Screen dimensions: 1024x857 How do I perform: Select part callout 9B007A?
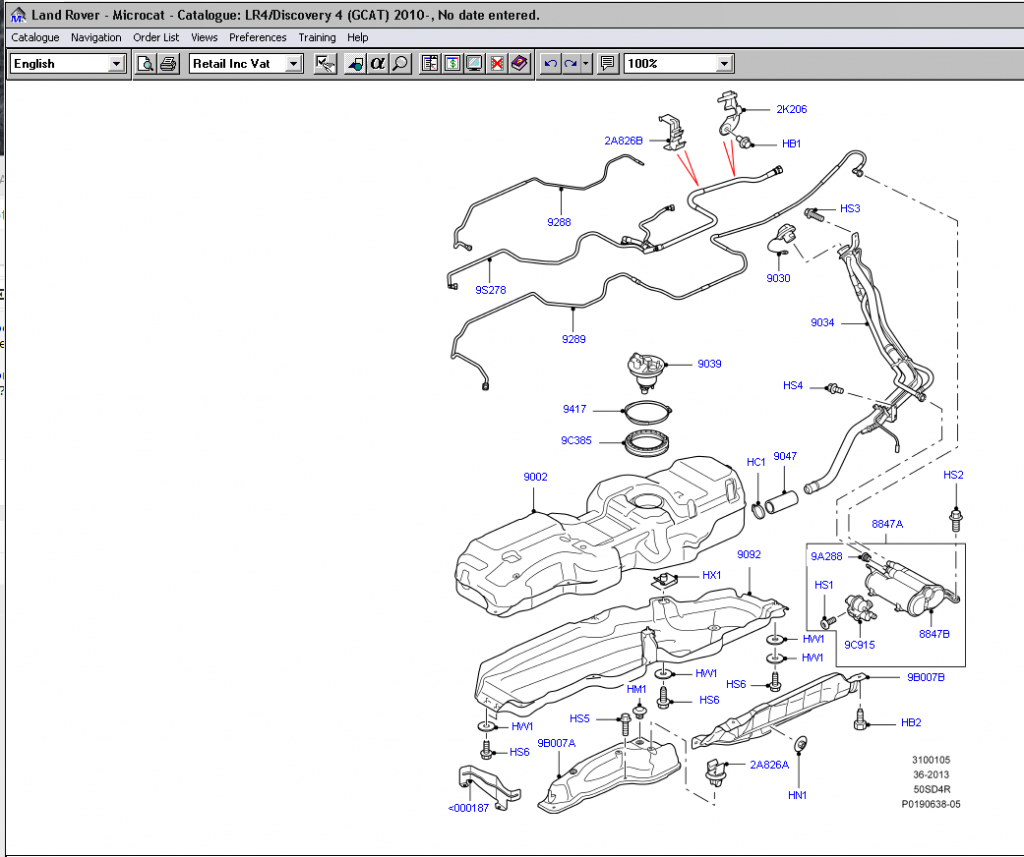pyautogui.click(x=556, y=743)
